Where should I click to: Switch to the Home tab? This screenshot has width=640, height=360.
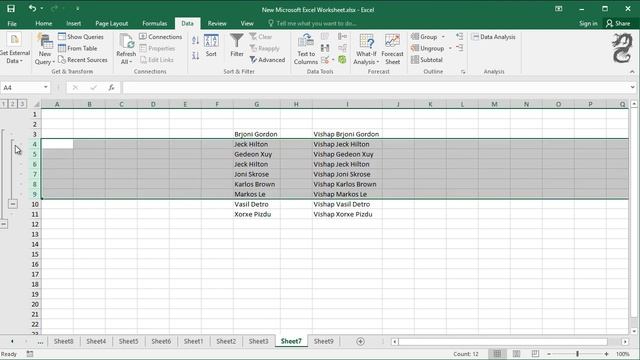(44, 23)
